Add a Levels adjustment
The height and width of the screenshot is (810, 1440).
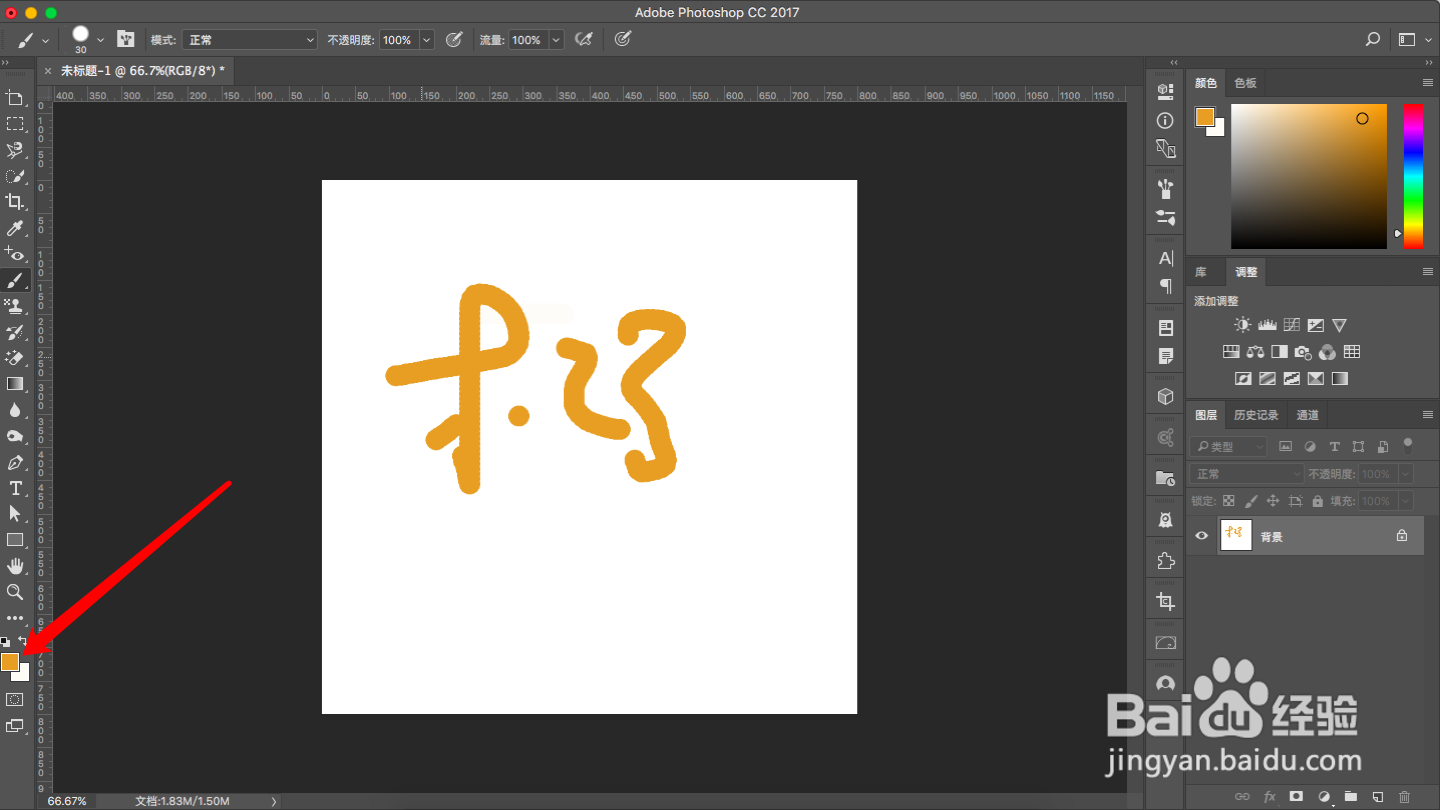pyautogui.click(x=1267, y=325)
